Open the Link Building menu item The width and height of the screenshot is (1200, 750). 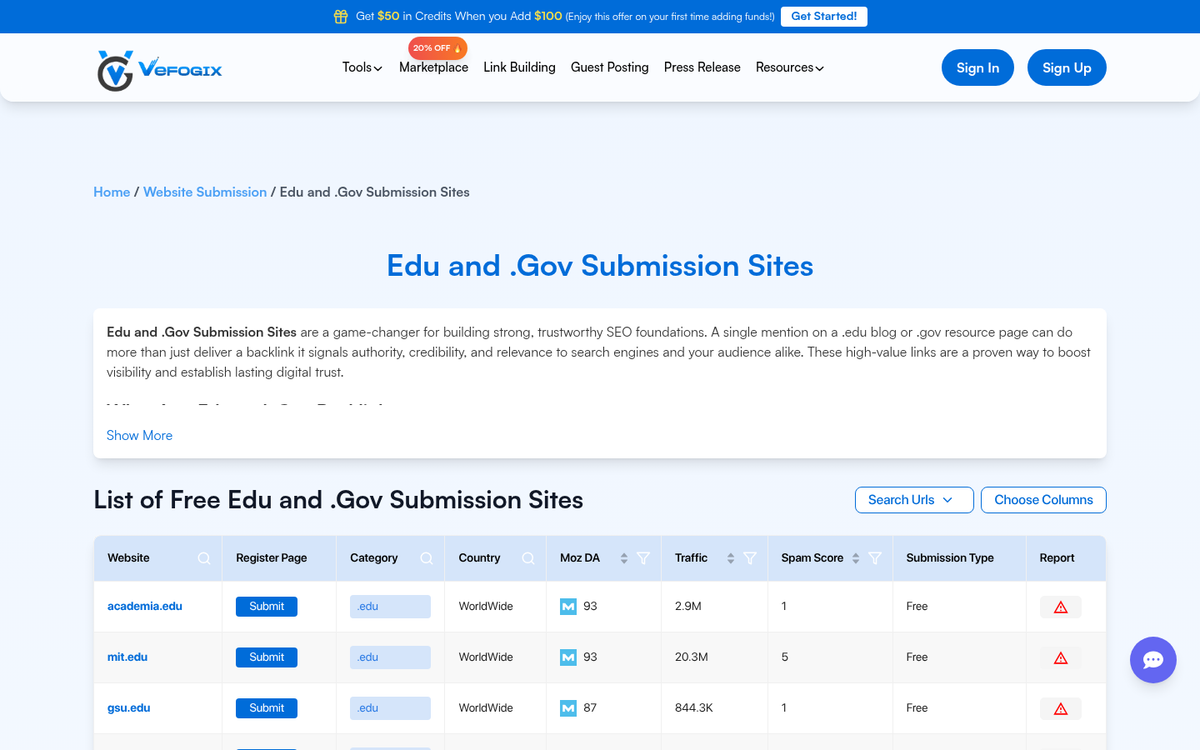[x=519, y=67]
